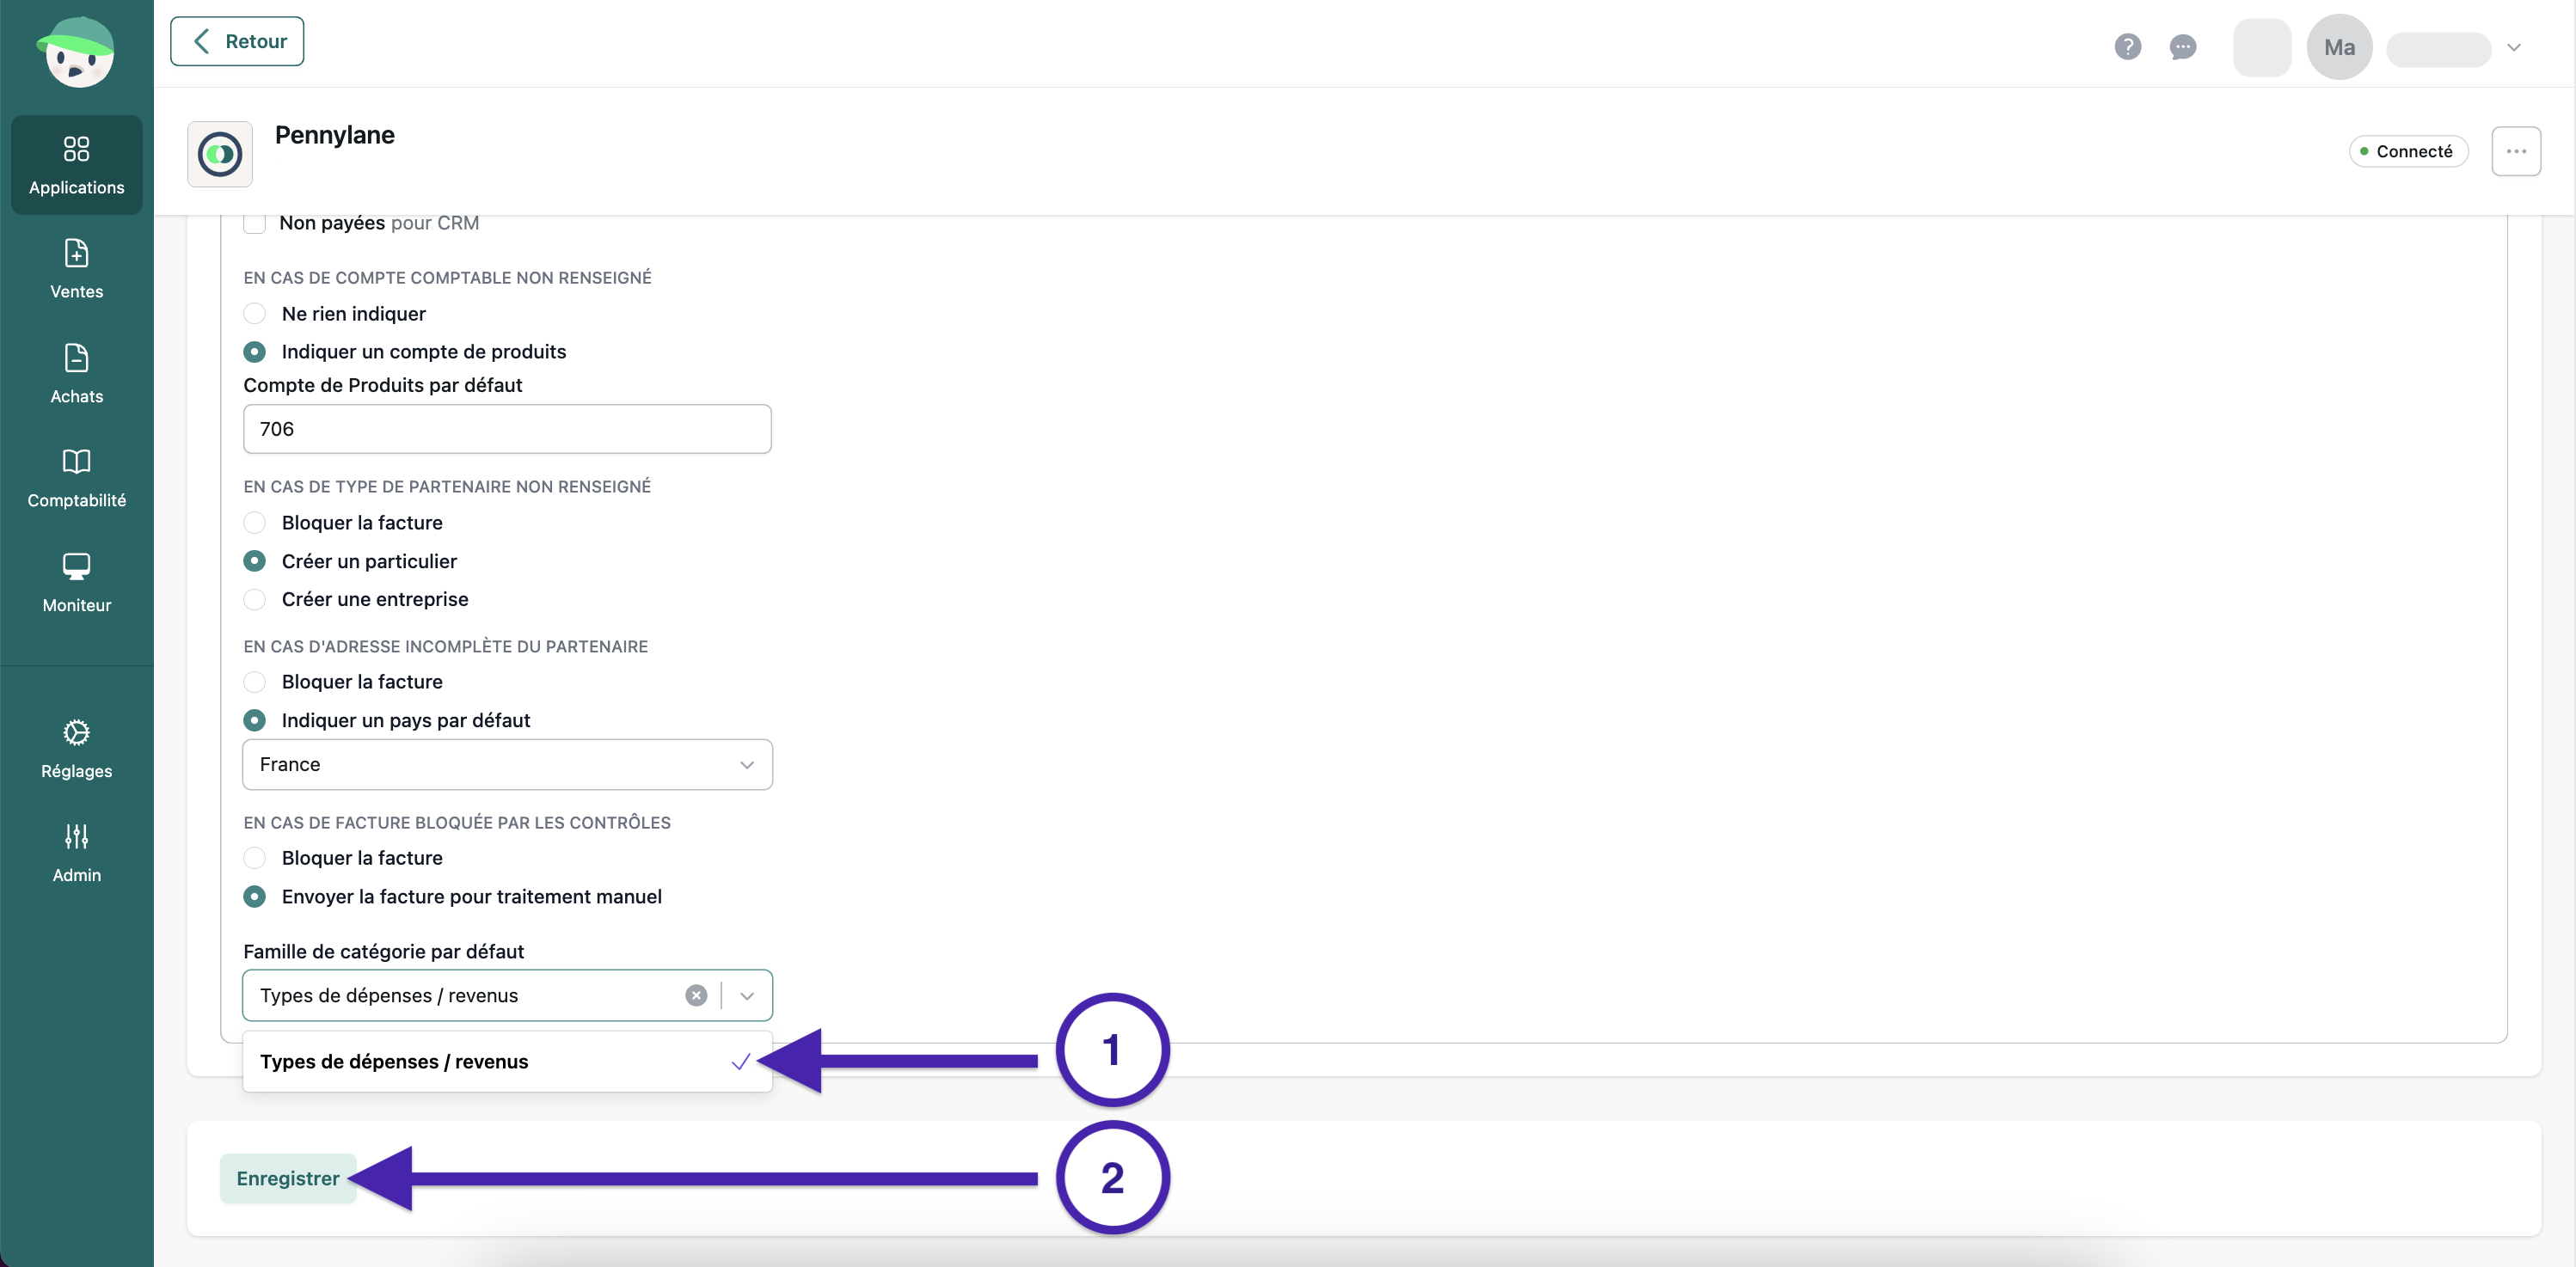The width and height of the screenshot is (2576, 1267).
Task: Click into the Compte de Produits field
Action: coord(507,429)
